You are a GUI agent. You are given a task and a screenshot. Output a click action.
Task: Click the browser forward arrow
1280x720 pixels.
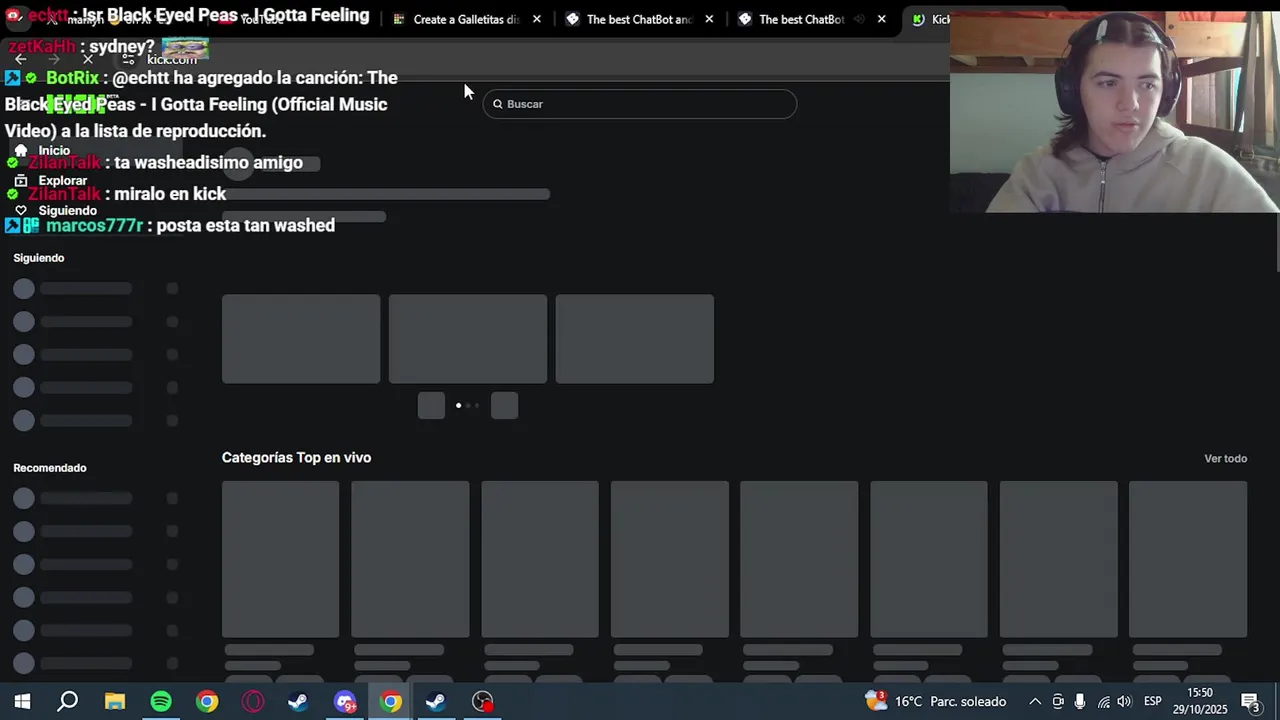(x=54, y=59)
